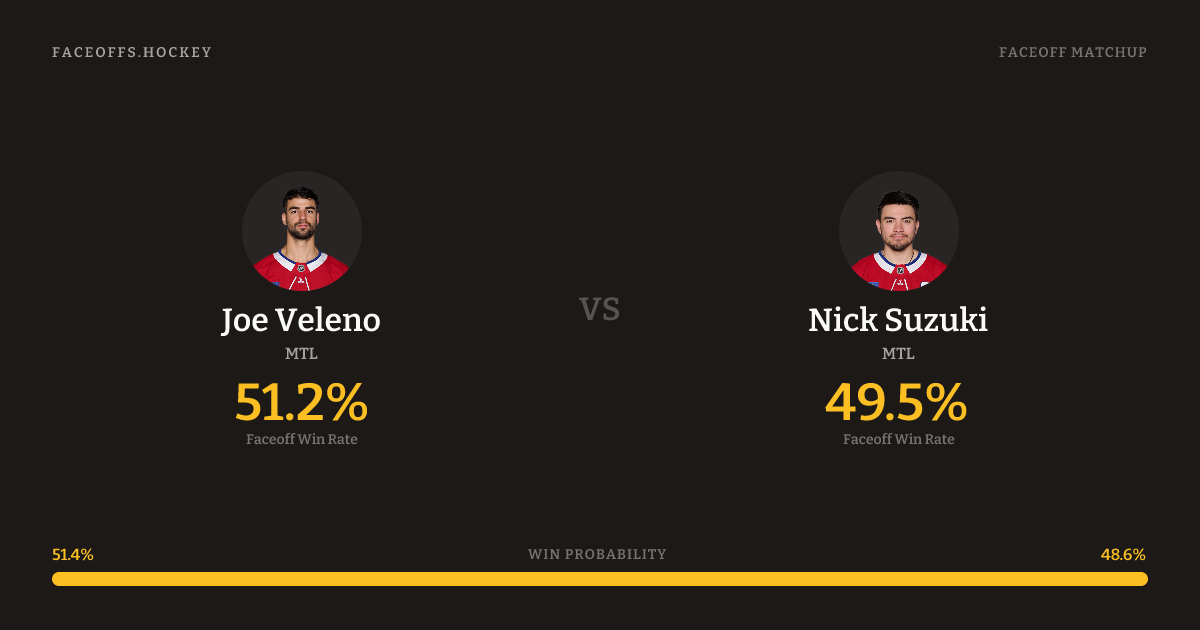Click the MTL team label under Nick Suzuki
This screenshot has height=630, width=1200.
click(x=898, y=354)
